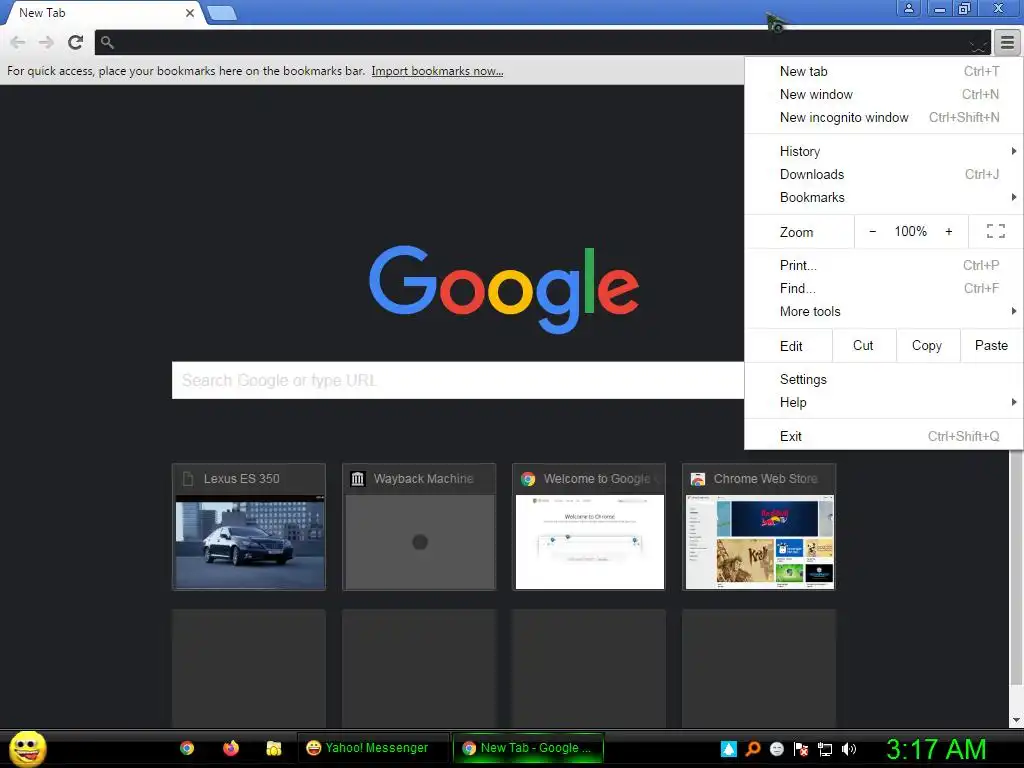
Task: Click the Import bookmarks now link
Action: 437,71
